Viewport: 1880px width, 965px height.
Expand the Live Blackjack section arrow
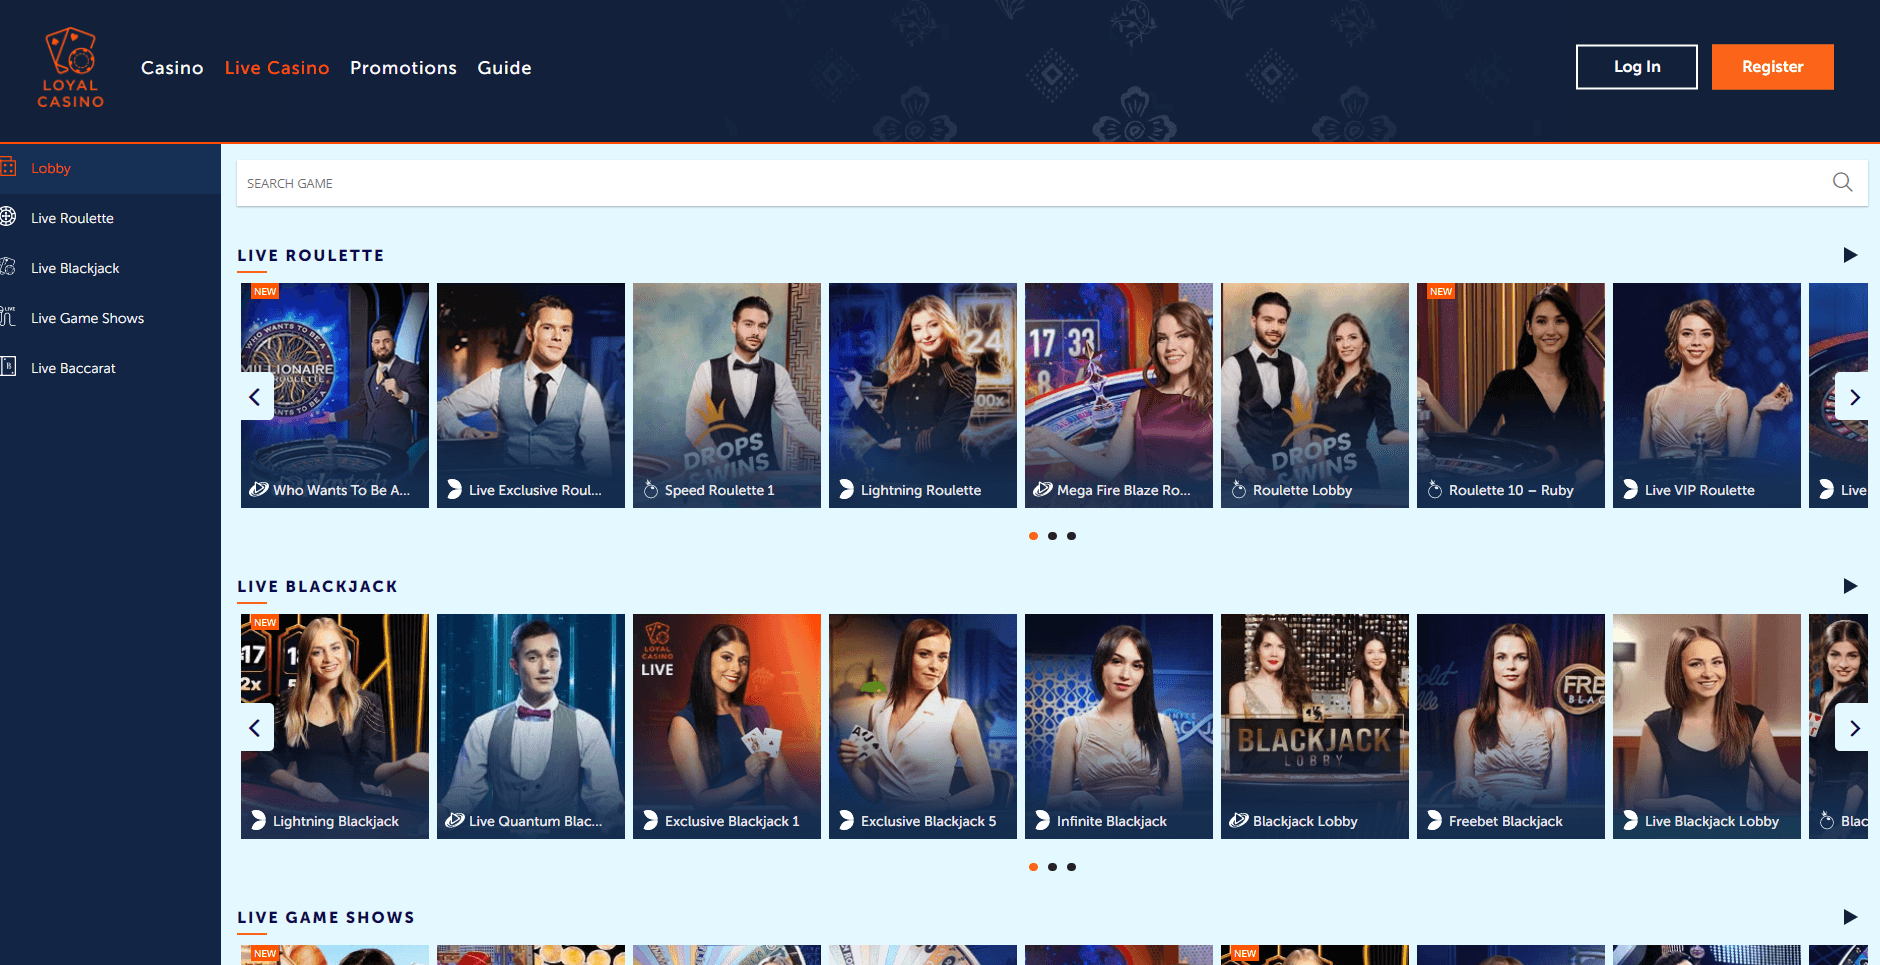click(1850, 586)
